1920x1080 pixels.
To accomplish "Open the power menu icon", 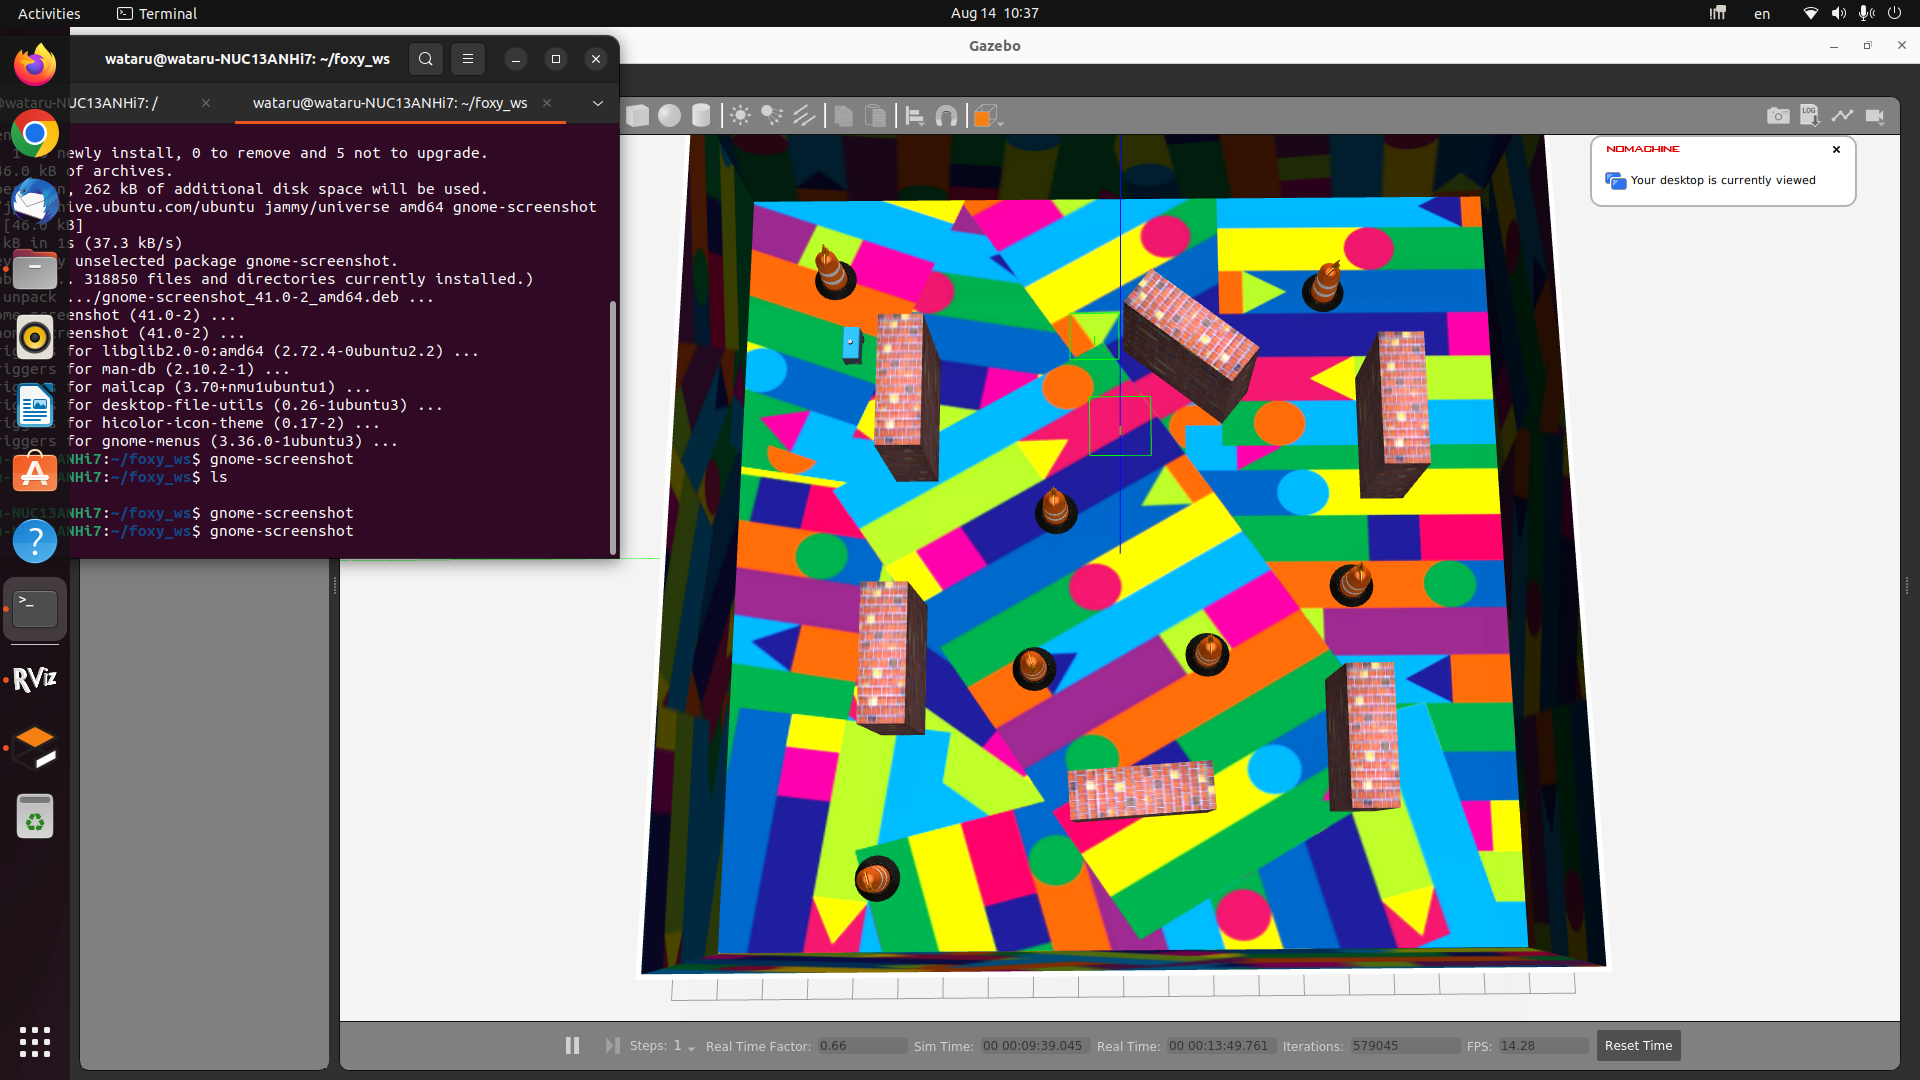I will tap(1894, 13).
